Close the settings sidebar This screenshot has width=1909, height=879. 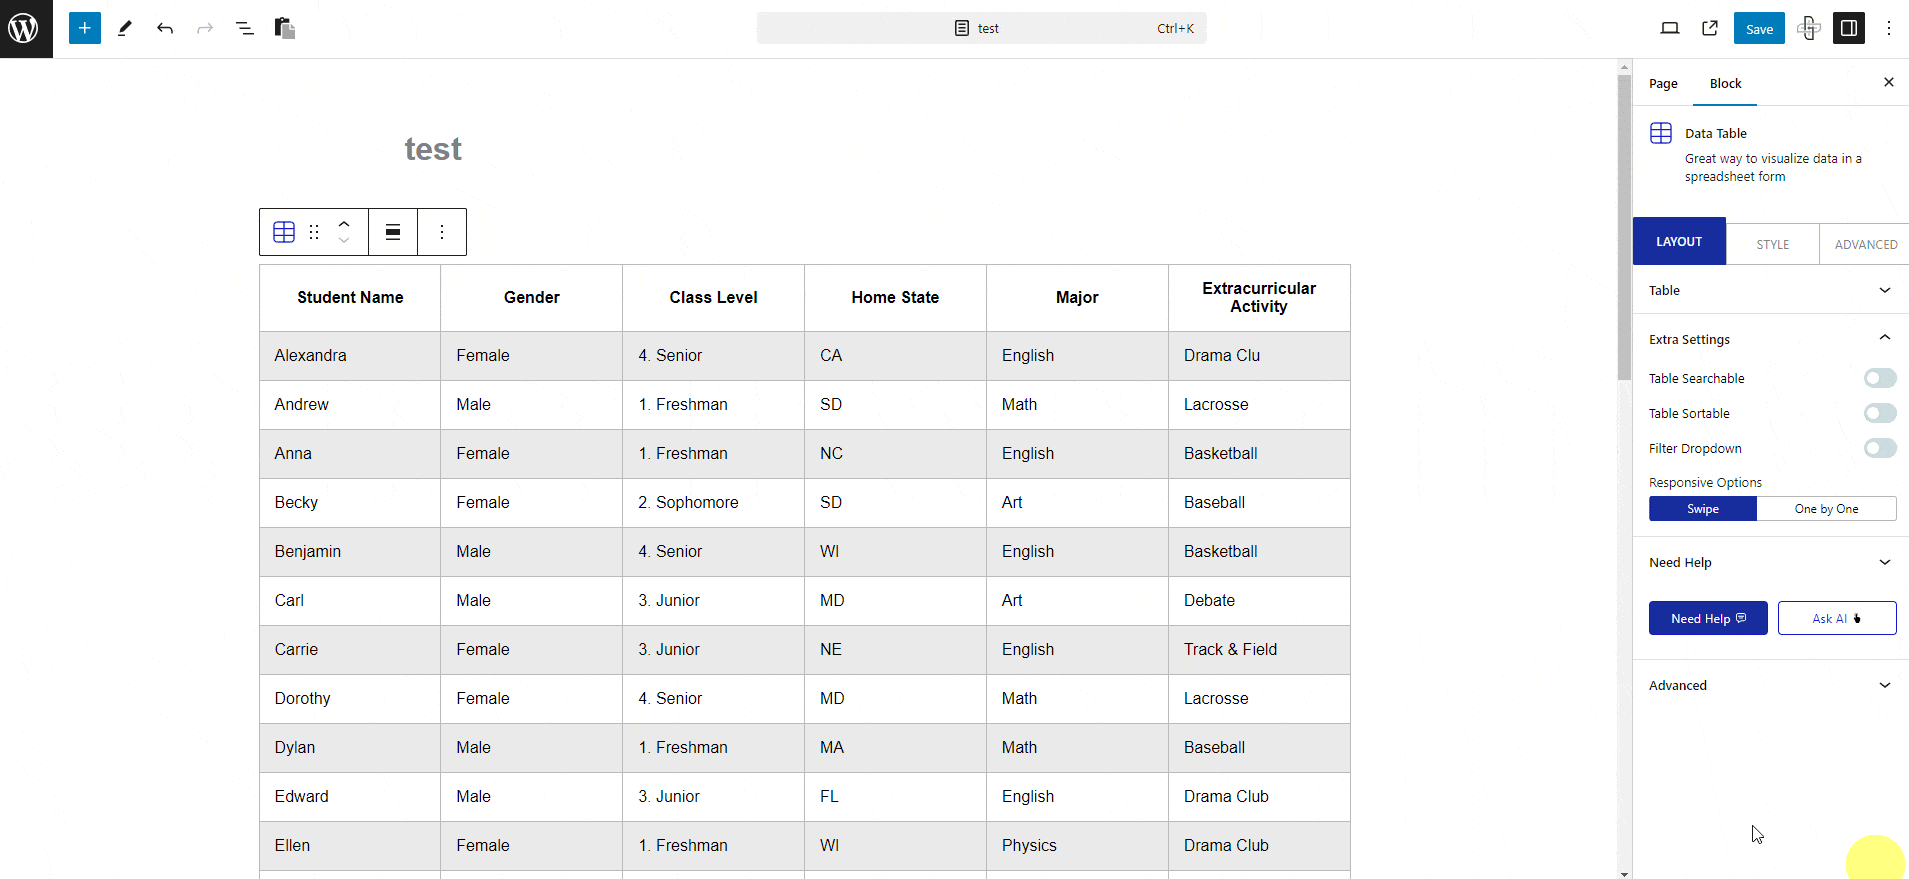click(x=1889, y=82)
